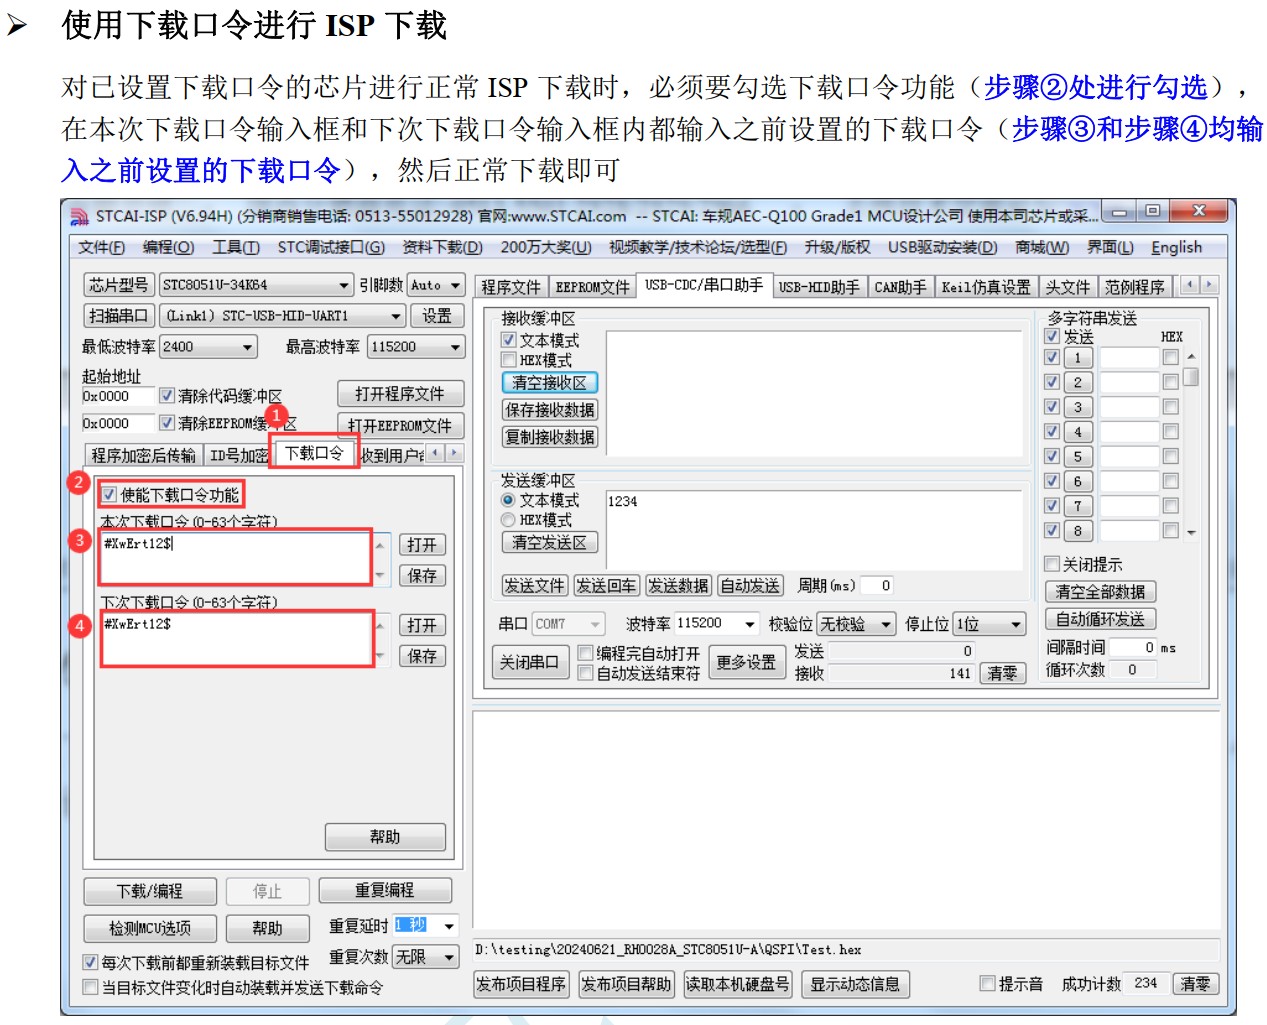
Task: Select send buffer 文本模式 radio
Action: [x=508, y=500]
